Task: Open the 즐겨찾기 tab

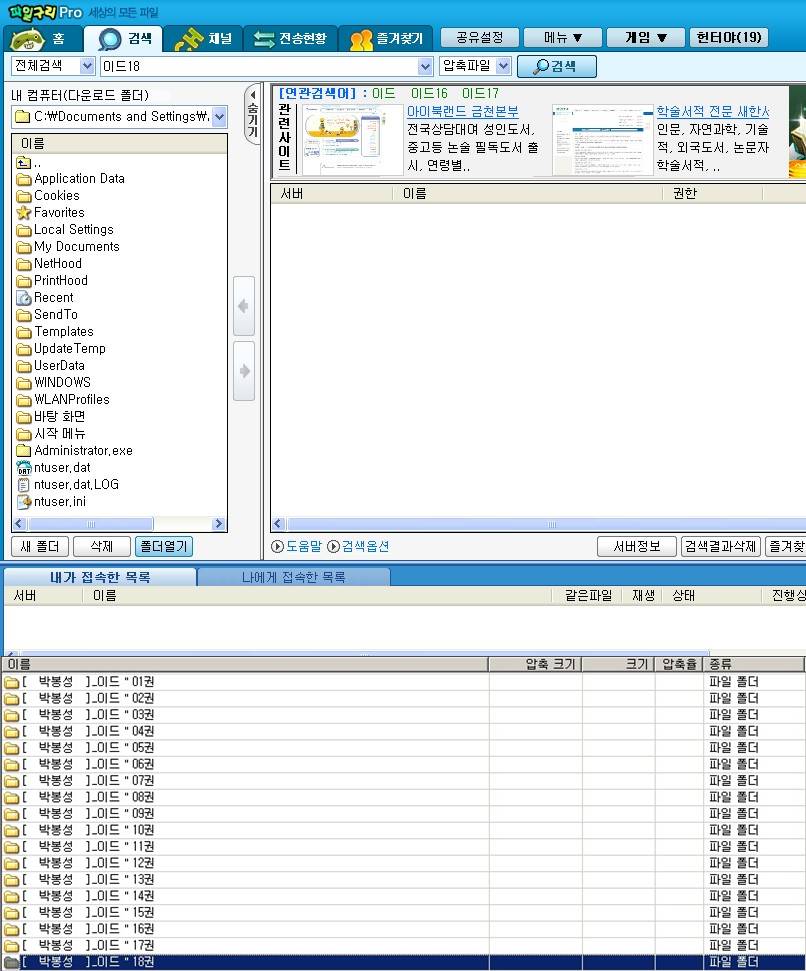Action: [386, 39]
